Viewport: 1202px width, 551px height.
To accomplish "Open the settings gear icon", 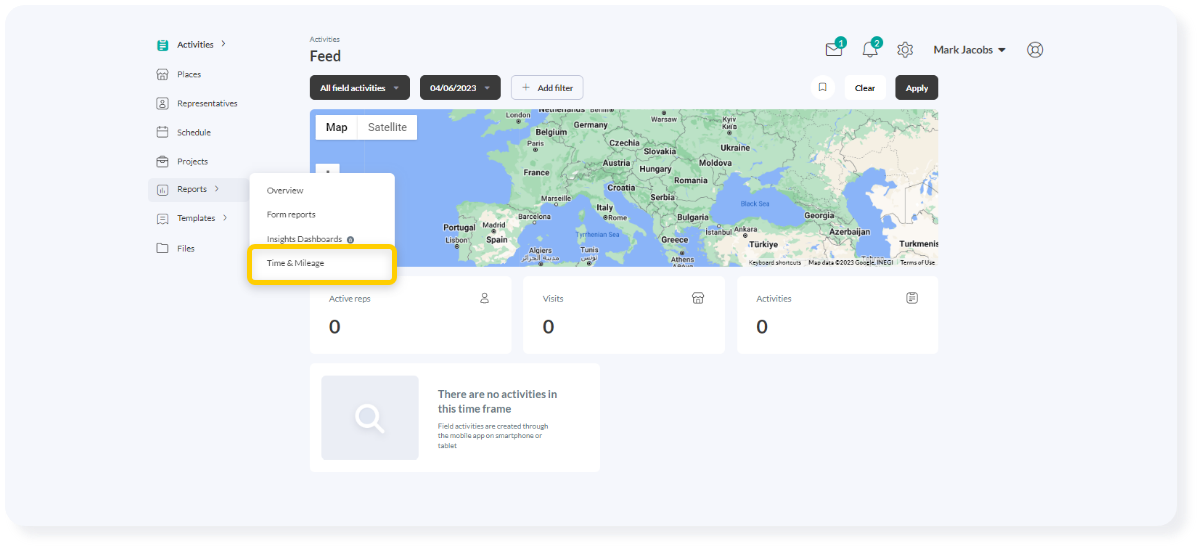I will [905, 50].
